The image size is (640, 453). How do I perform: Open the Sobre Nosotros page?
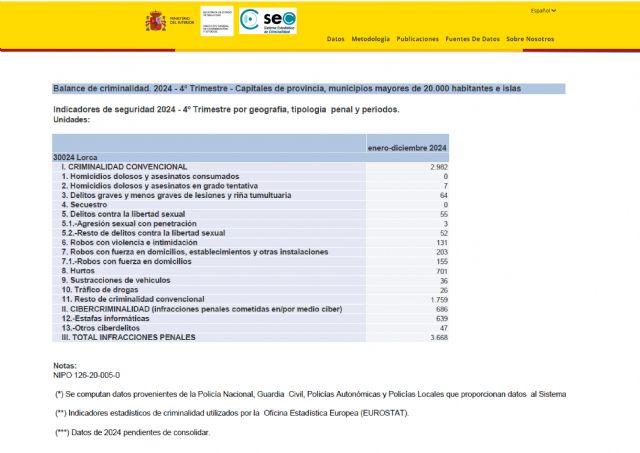[x=530, y=39]
